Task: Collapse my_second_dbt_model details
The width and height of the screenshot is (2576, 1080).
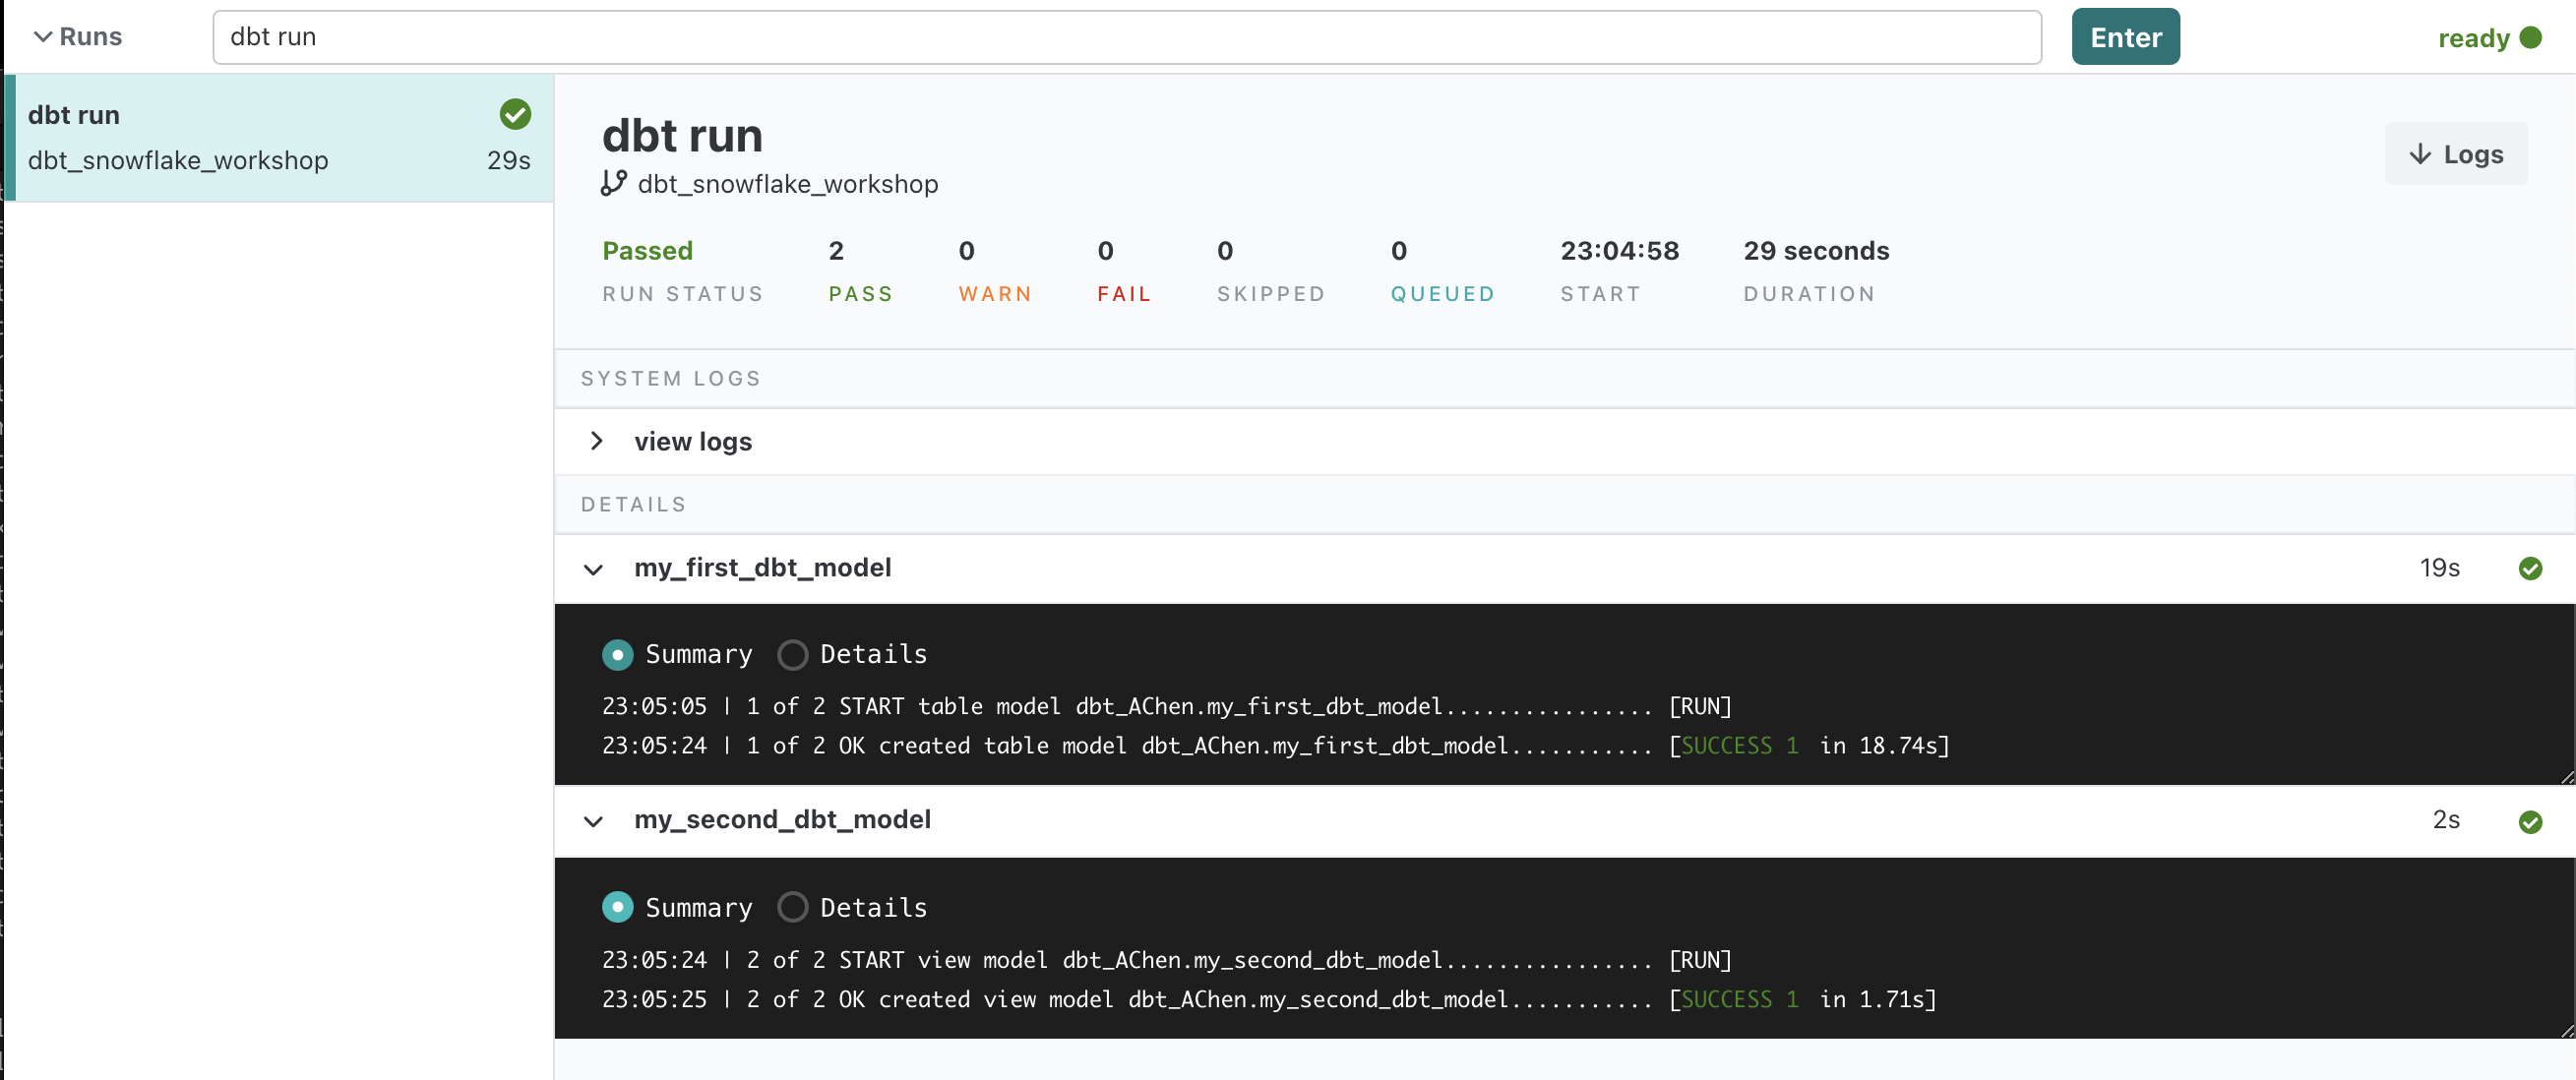Action: 593,821
